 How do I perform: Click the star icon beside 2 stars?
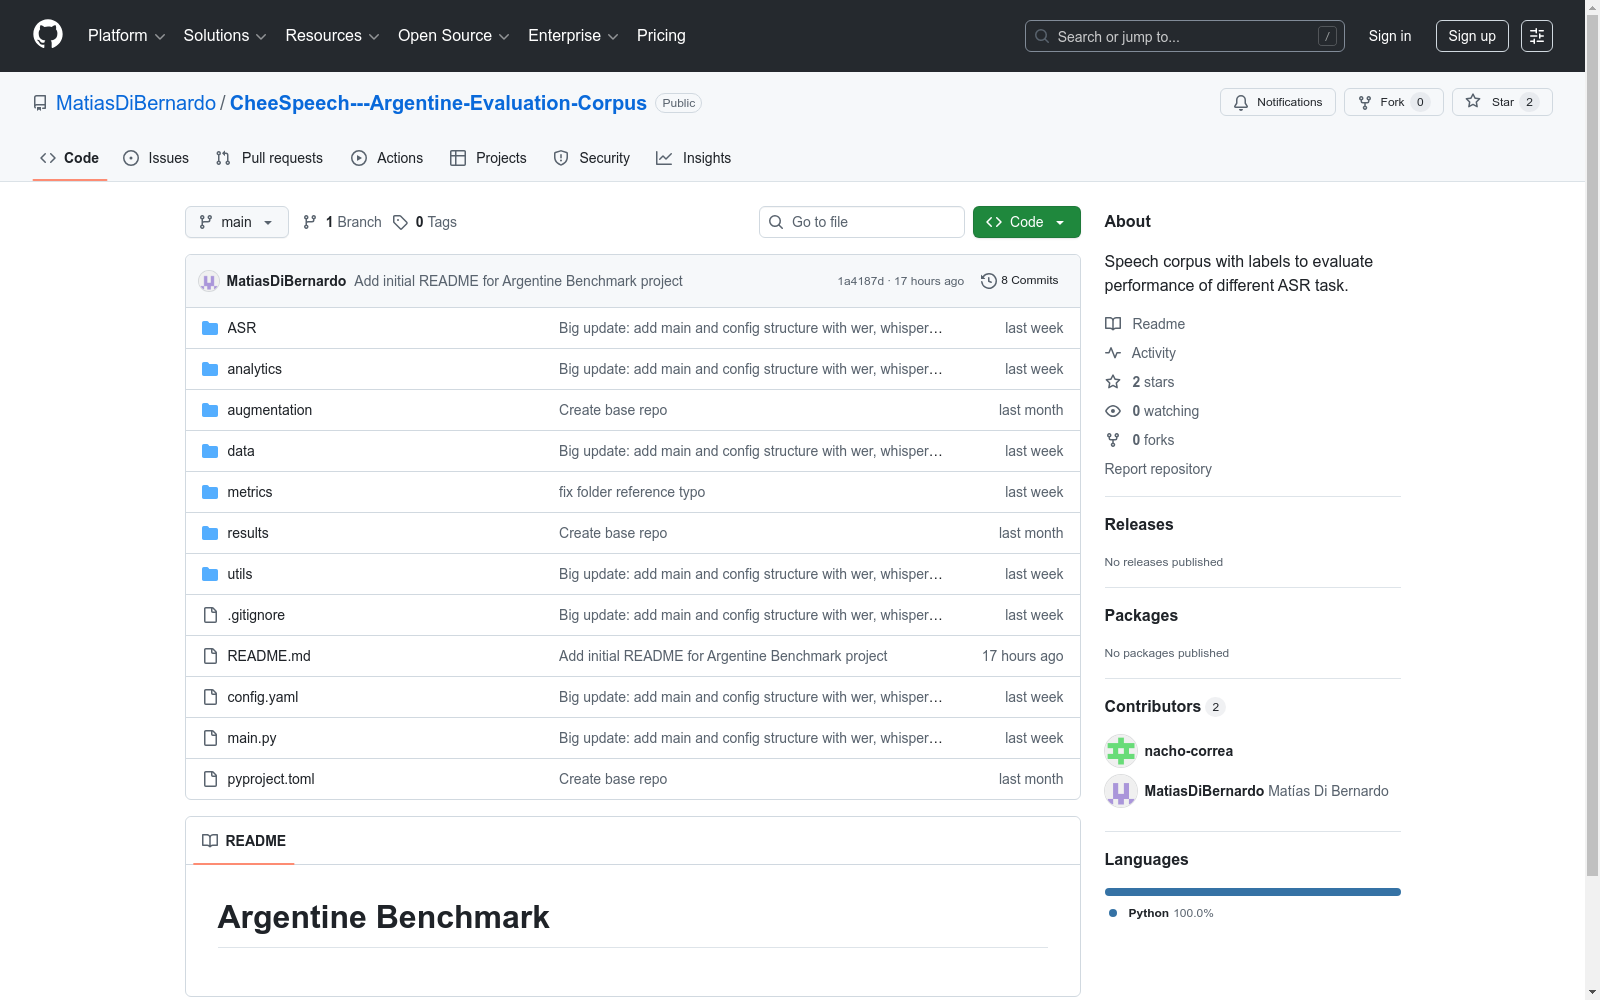click(x=1113, y=382)
